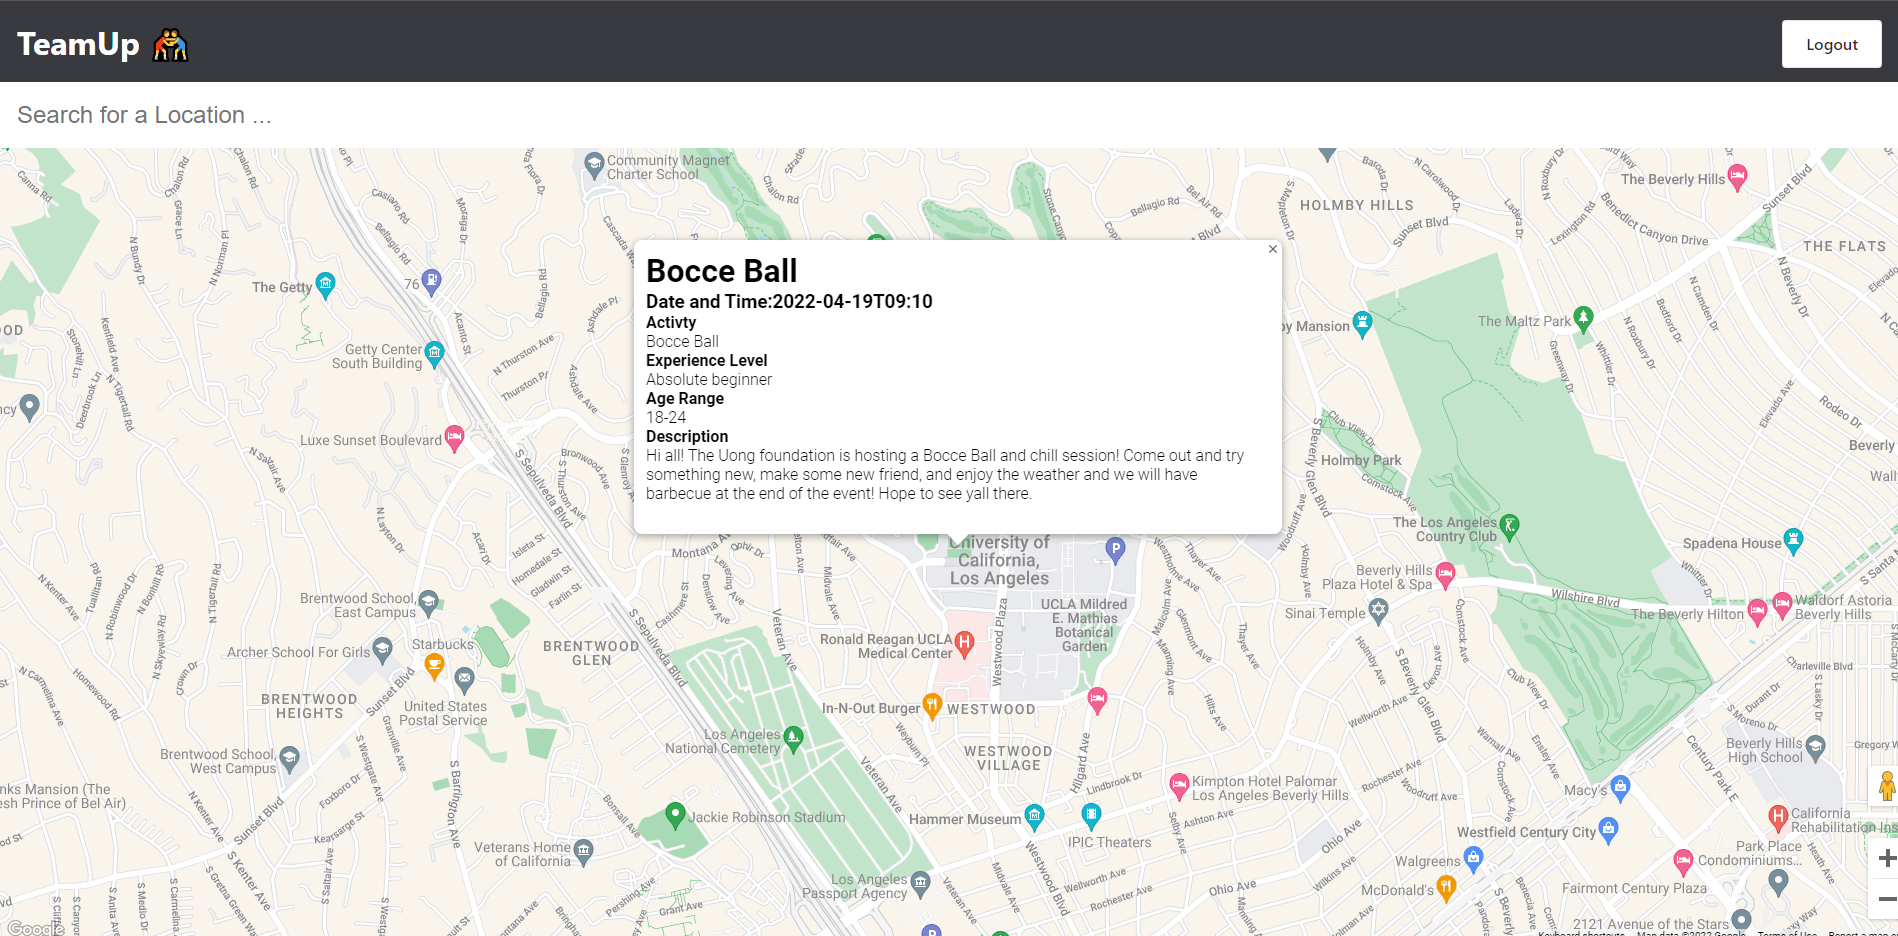The image size is (1898, 936).
Task: Click the WESTWOOD VILLAGE neighborhood label
Action: click(x=1008, y=758)
